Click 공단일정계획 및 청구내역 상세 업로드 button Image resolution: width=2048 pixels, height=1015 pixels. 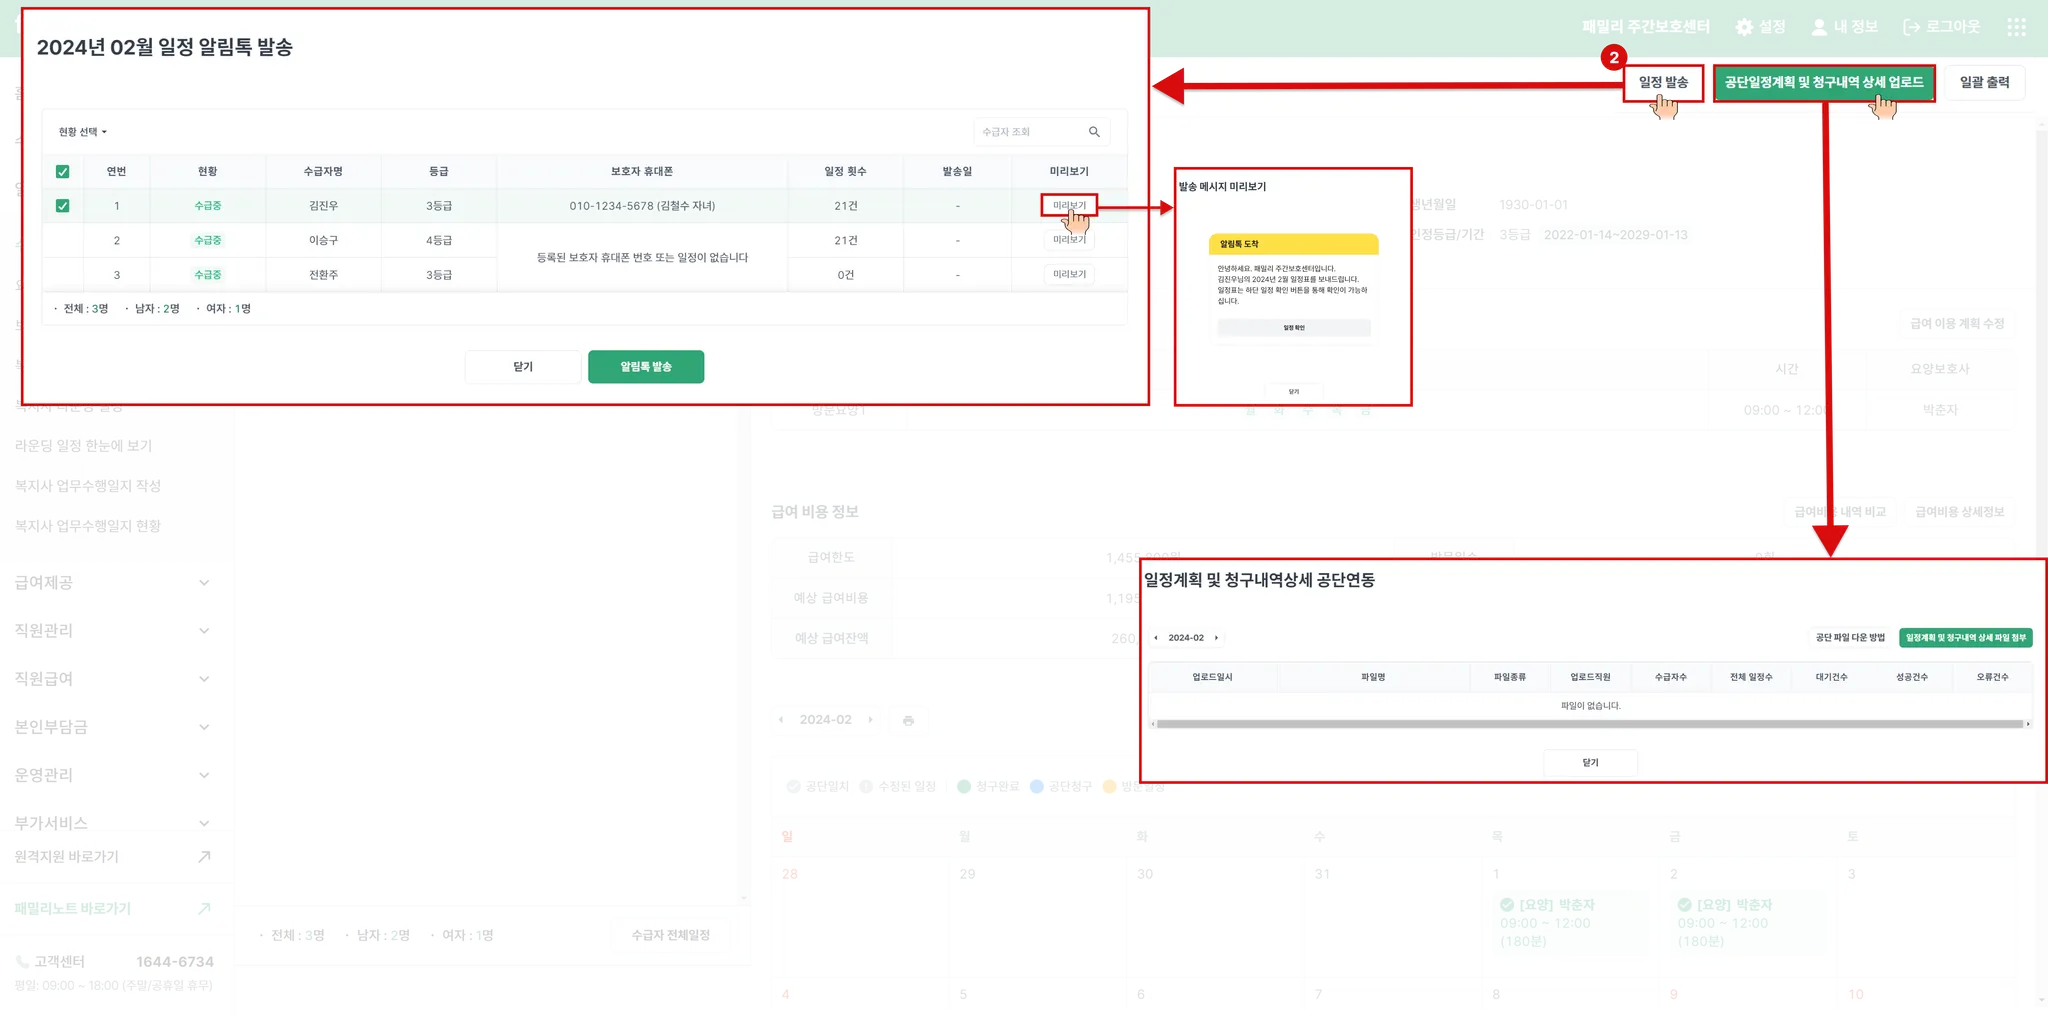click(x=1824, y=83)
